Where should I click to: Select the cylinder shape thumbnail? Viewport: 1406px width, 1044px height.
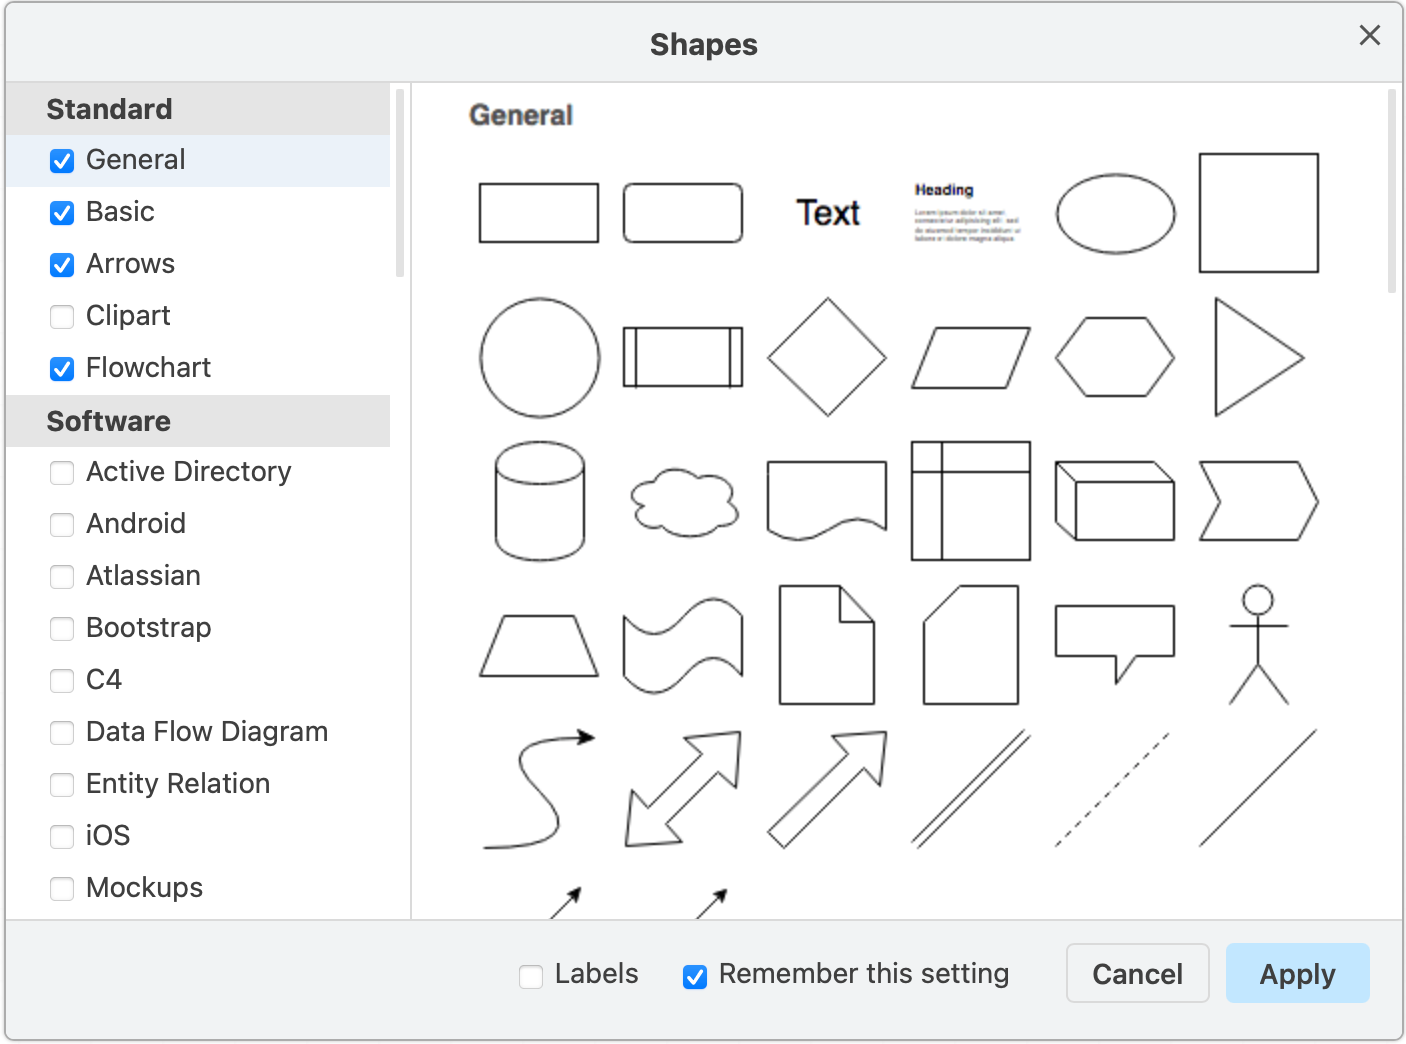(539, 501)
